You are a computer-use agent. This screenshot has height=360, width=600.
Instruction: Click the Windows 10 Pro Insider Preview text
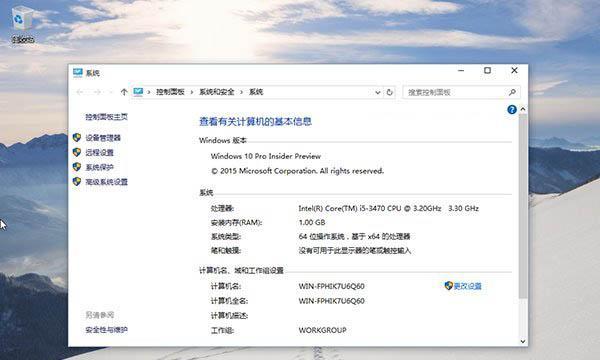click(x=266, y=156)
